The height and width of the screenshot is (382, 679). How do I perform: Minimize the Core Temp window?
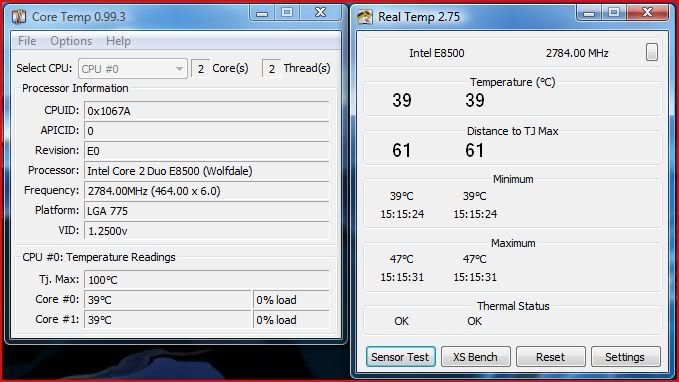pyautogui.click(x=262, y=13)
